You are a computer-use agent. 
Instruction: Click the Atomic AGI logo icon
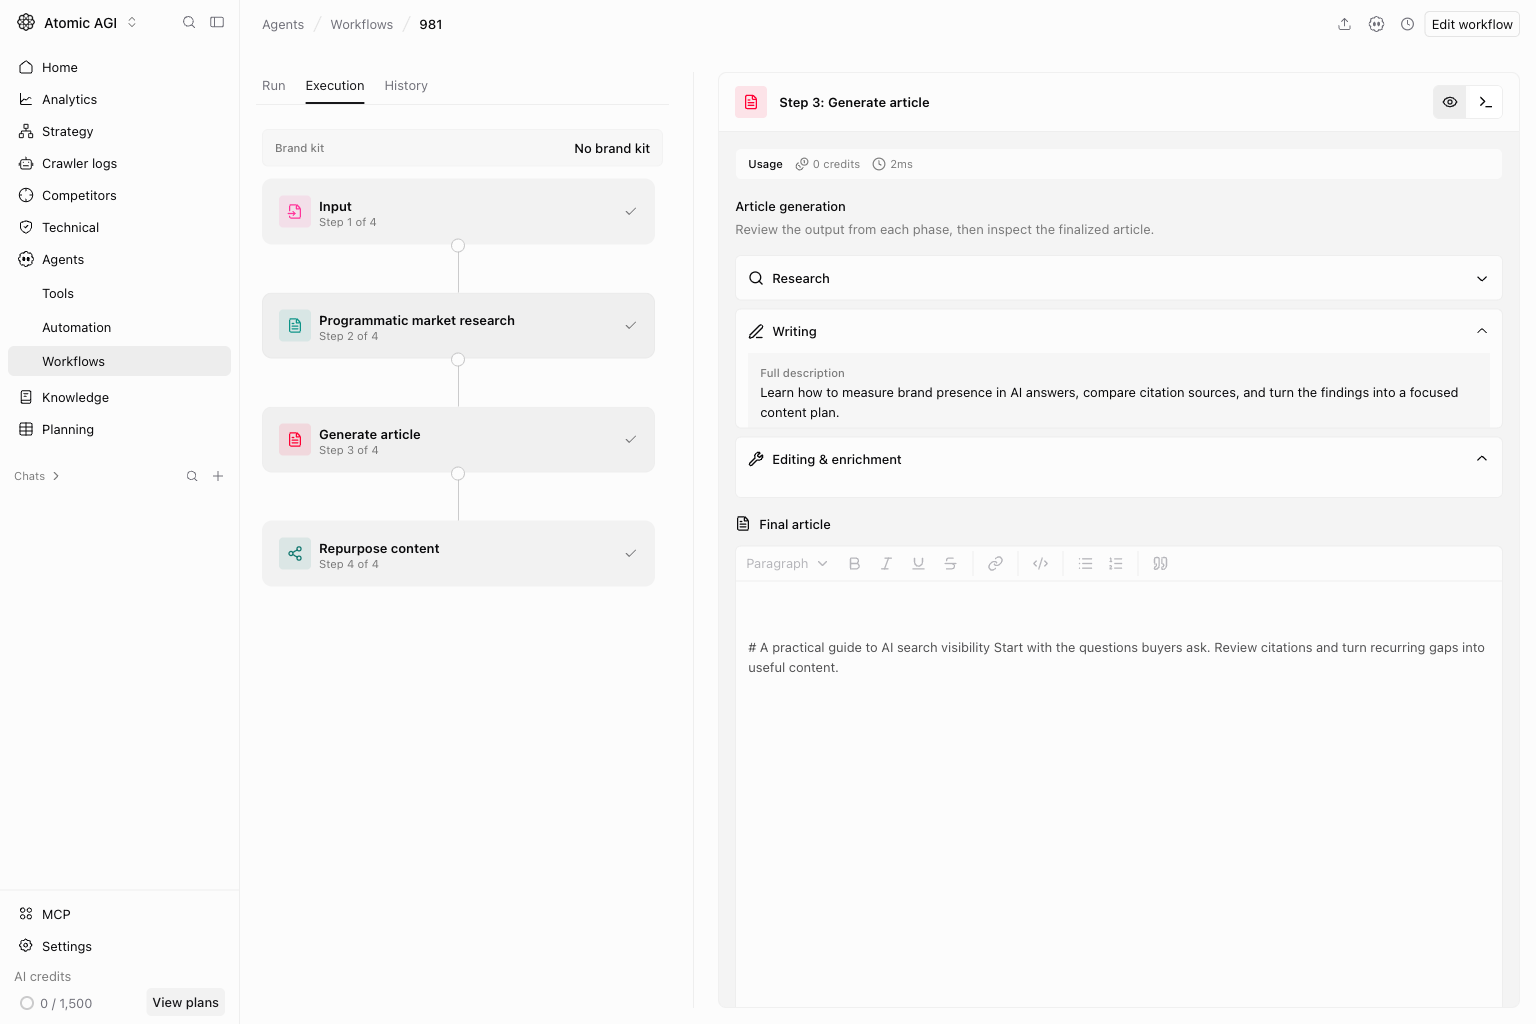(26, 22)
